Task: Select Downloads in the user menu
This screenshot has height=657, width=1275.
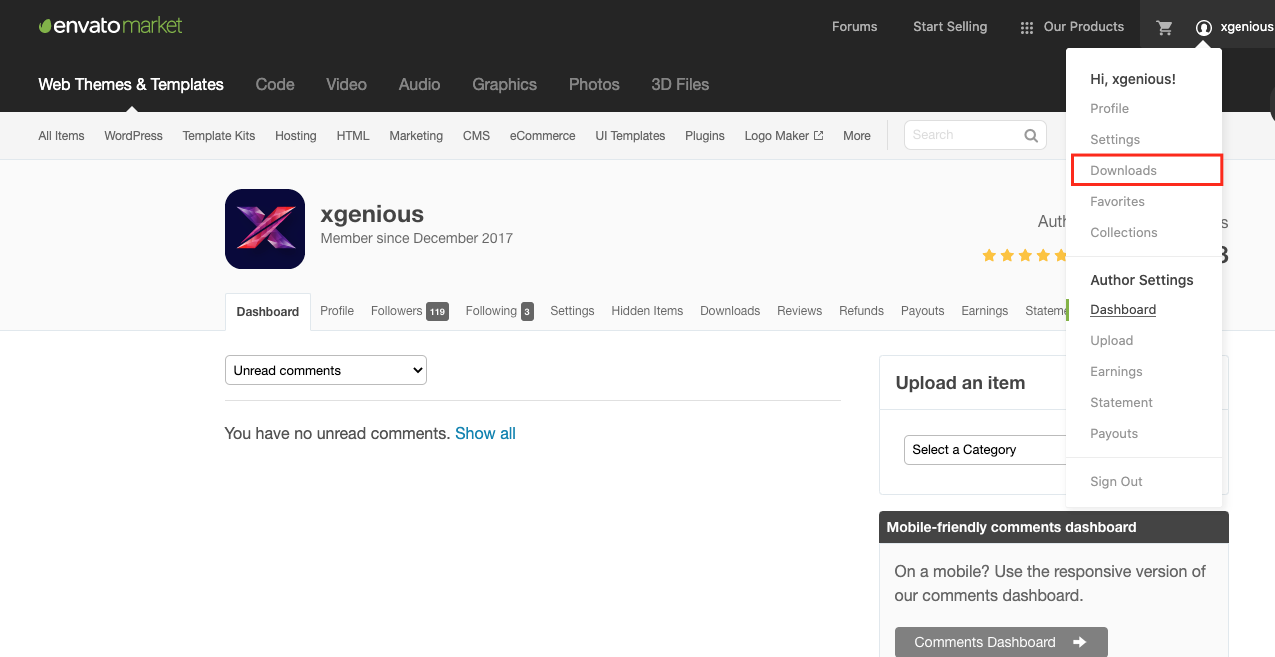Action: (1123, 171)
